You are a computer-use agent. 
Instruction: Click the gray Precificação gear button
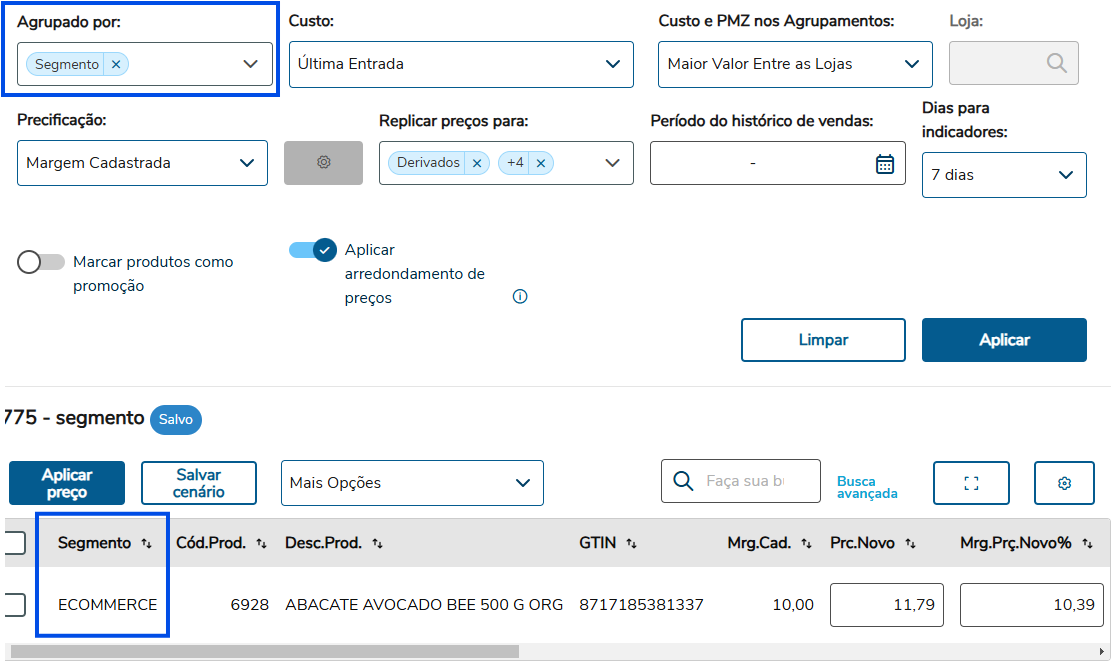[x=323, y=162]
